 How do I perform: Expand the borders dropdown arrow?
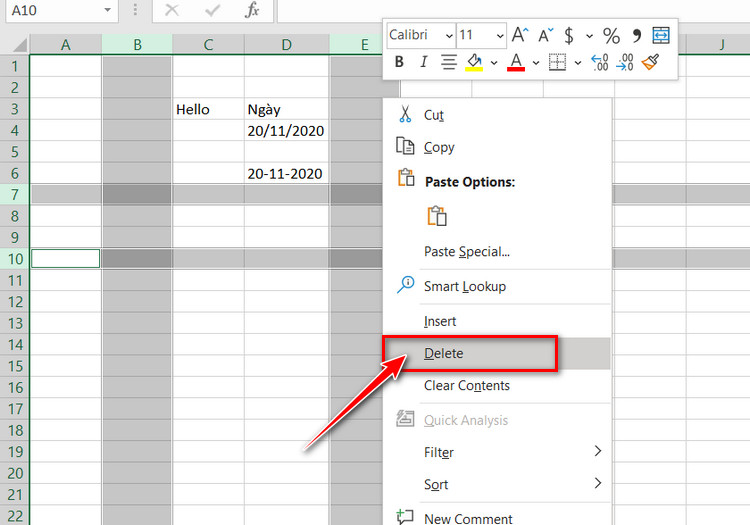point(578,63)
